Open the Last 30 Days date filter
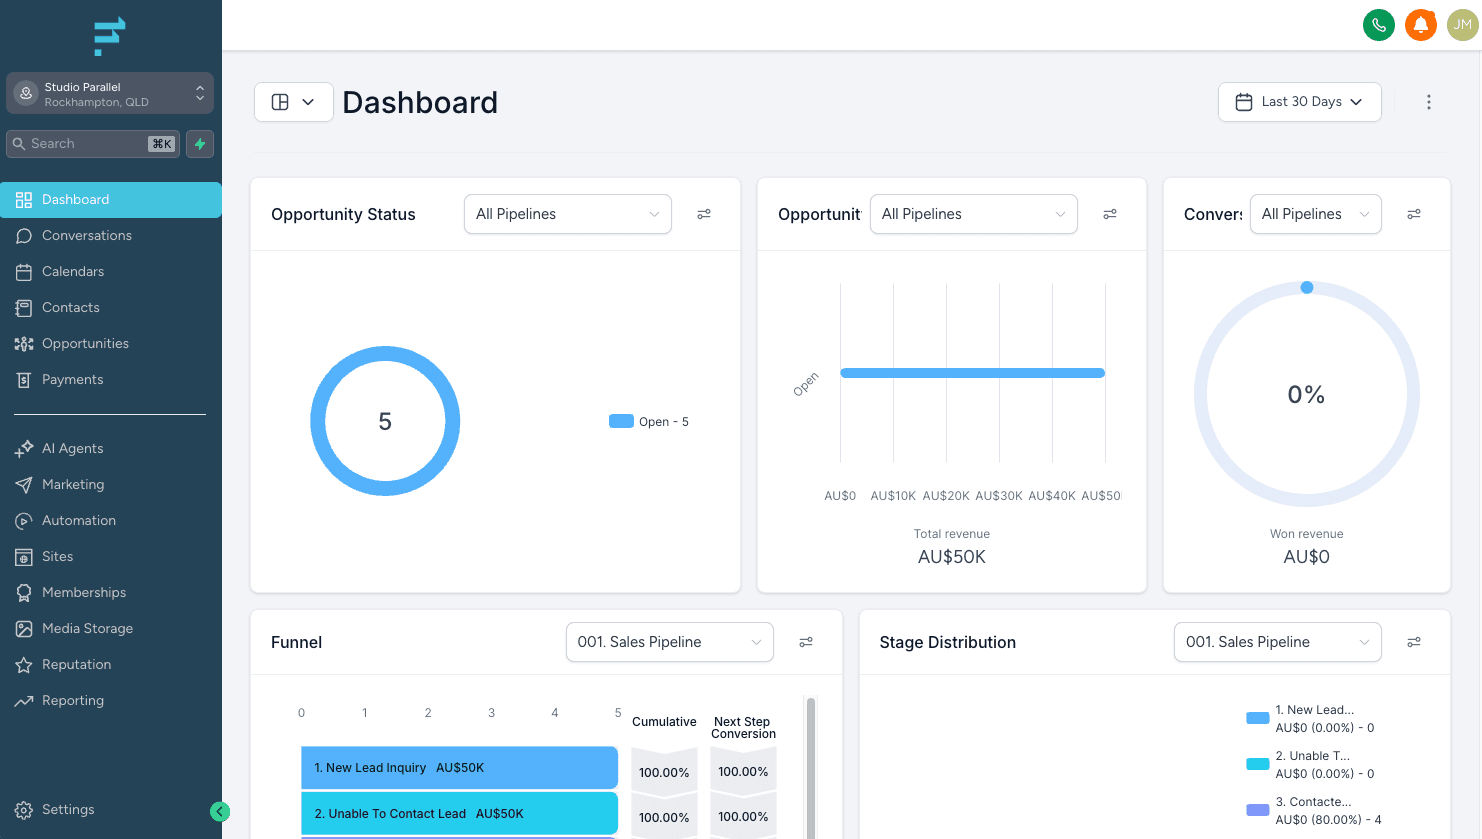The image size is (1482, 839). pyautogui.click(x=1299, y=101)
